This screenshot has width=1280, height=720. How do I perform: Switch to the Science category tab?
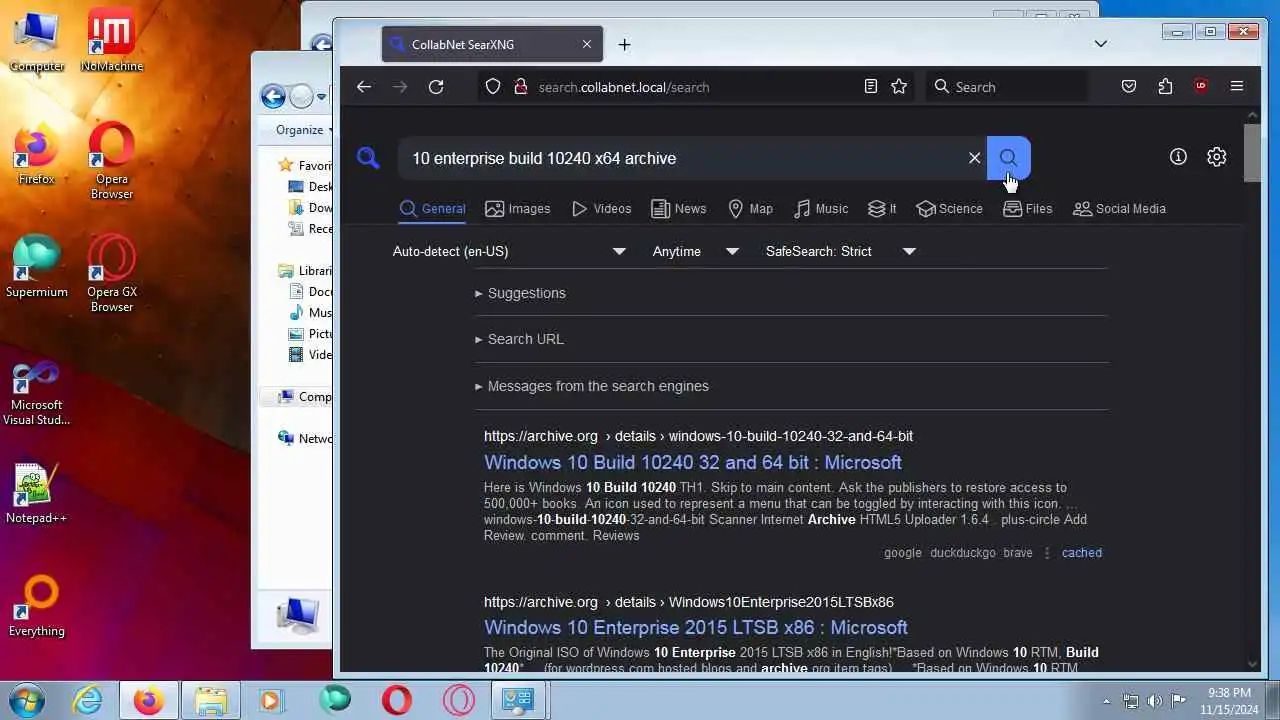click(x=950, y=209)
